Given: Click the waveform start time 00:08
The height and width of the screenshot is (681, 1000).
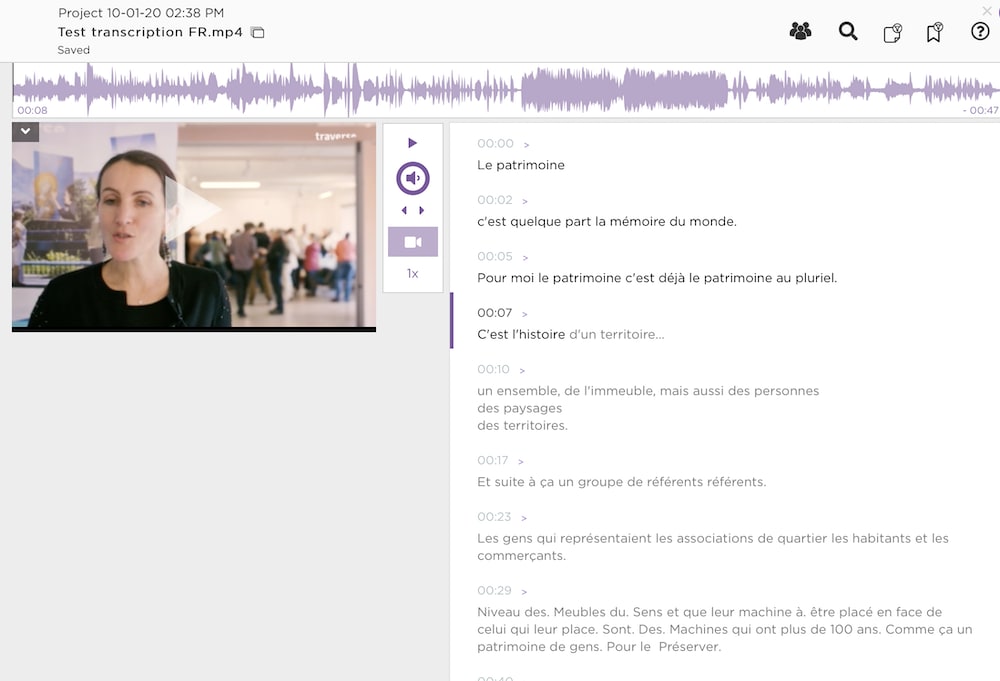Looking at the screenshot, I should (x=33, y=110).
